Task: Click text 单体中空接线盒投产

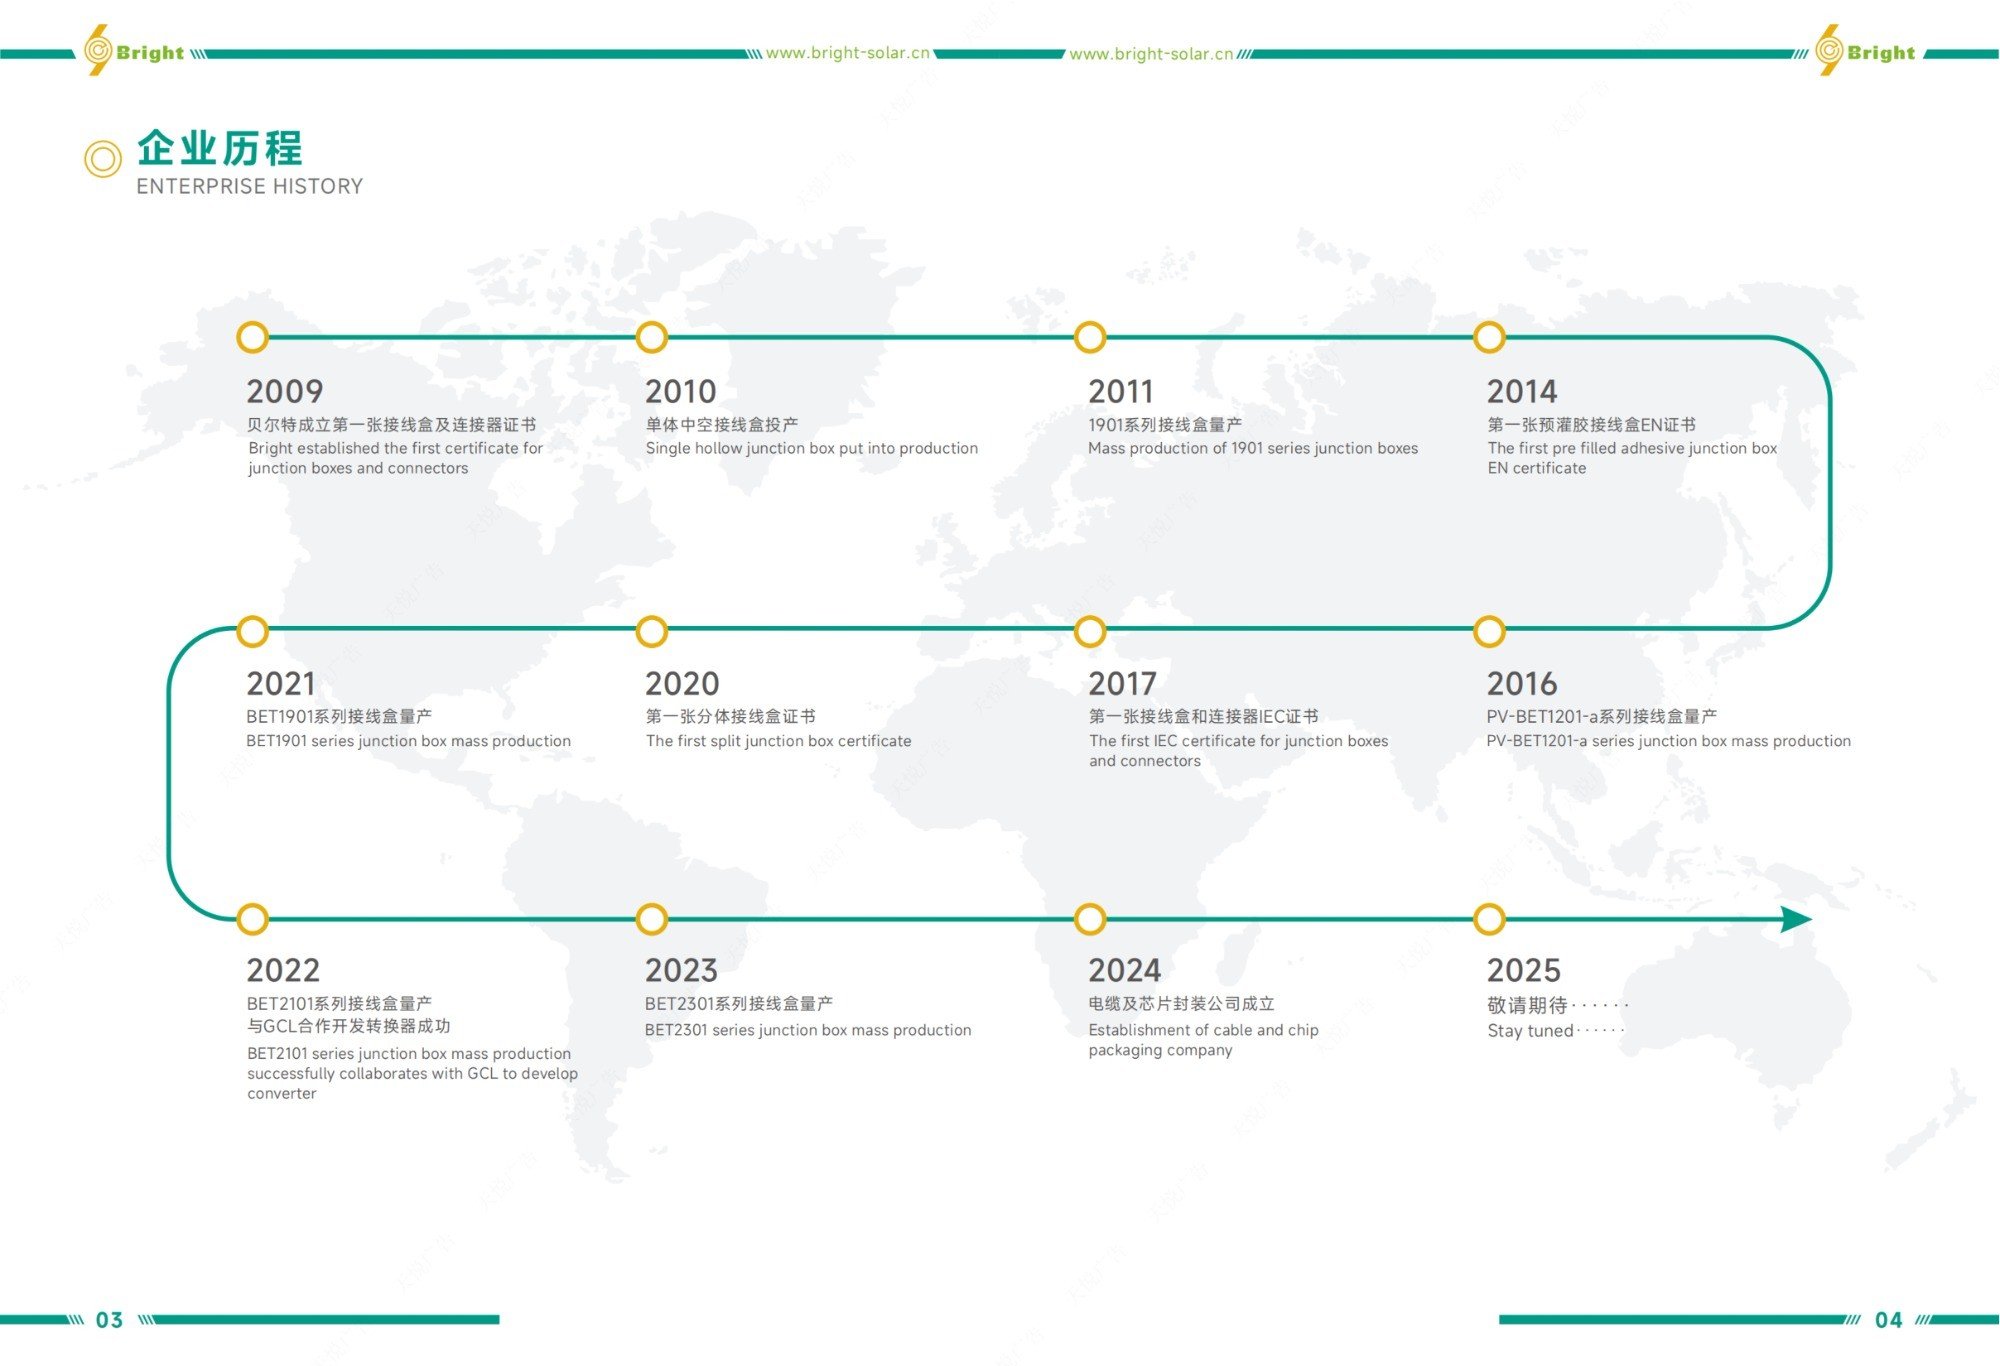Action: [x=722, y=425]
